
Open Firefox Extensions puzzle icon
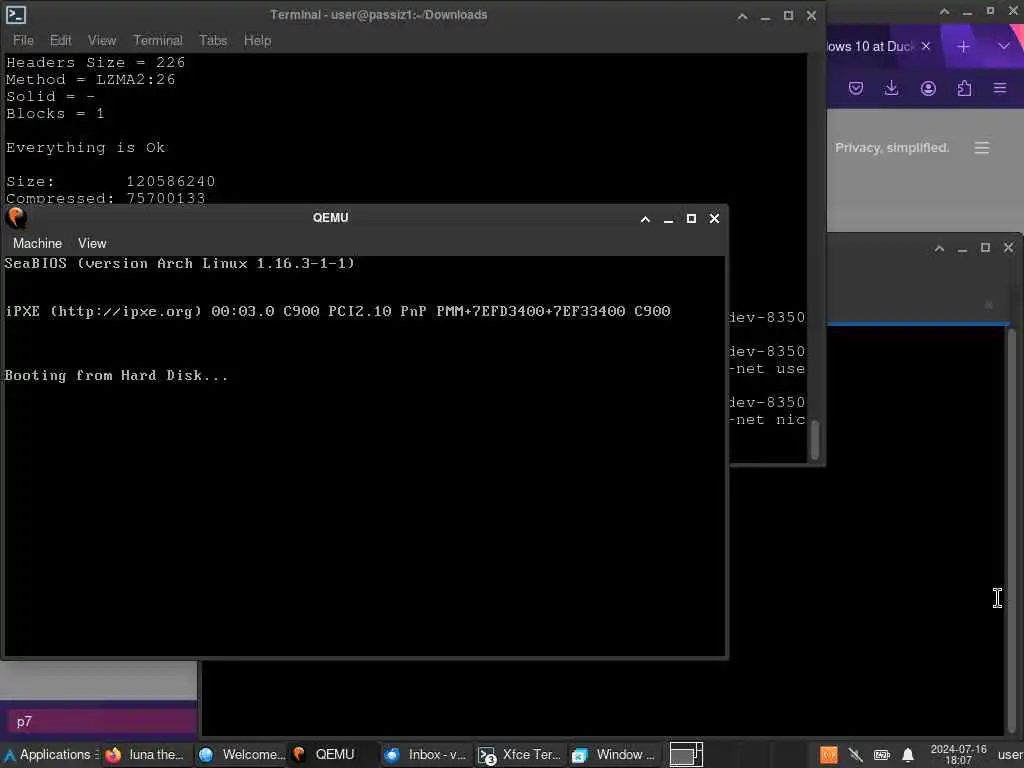(964, 88)
